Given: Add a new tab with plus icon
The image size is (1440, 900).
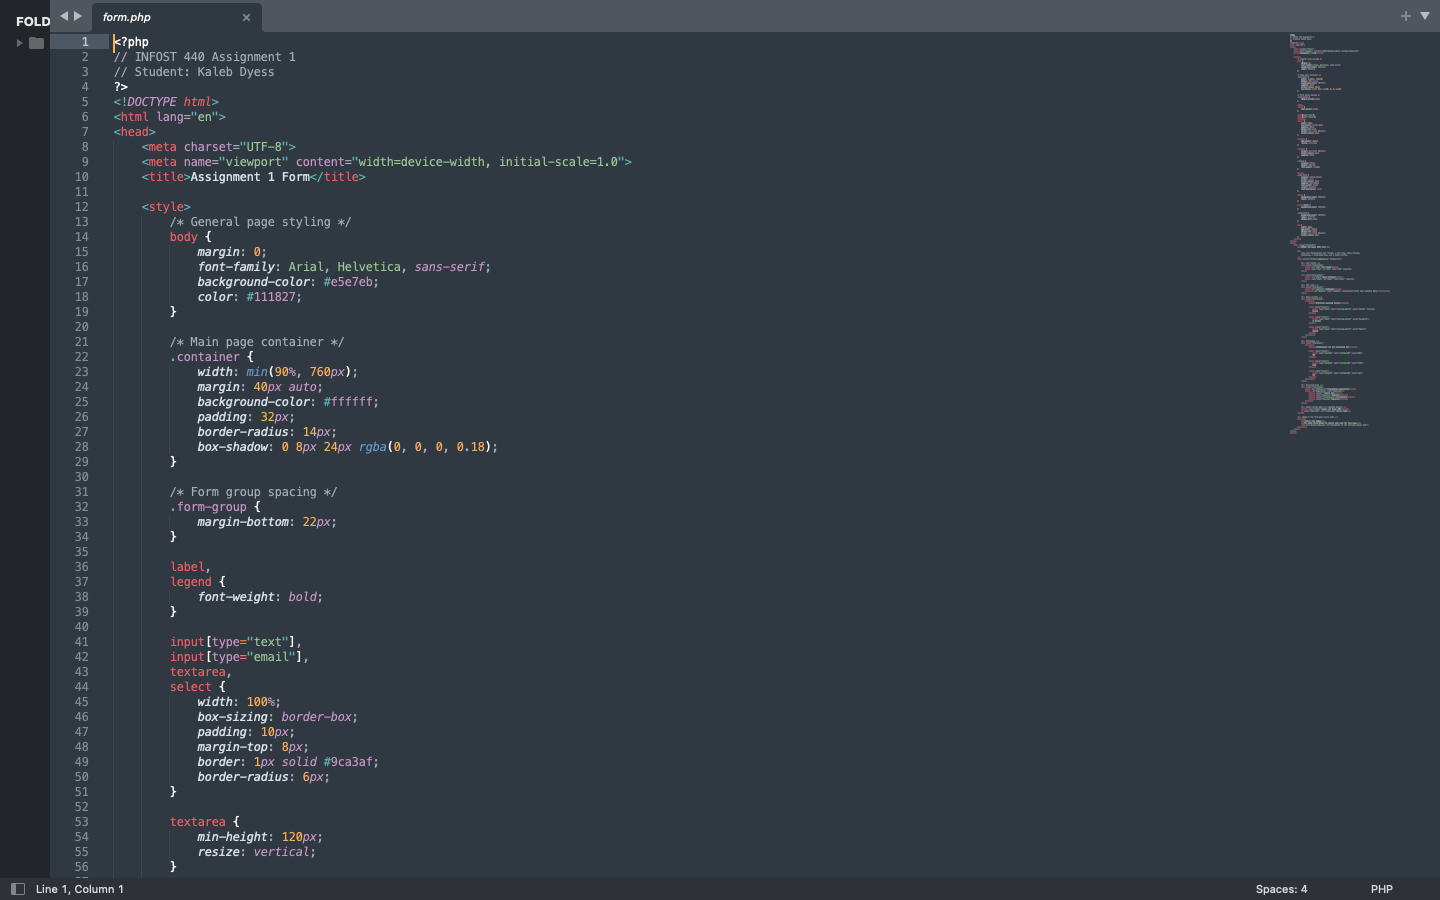Looking at the screenshot, I should point(1405,16).
